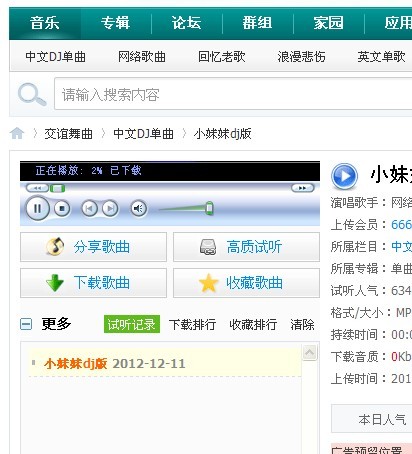
Task: Open the 专辑 navigation tab
Action: coord(115,23)
